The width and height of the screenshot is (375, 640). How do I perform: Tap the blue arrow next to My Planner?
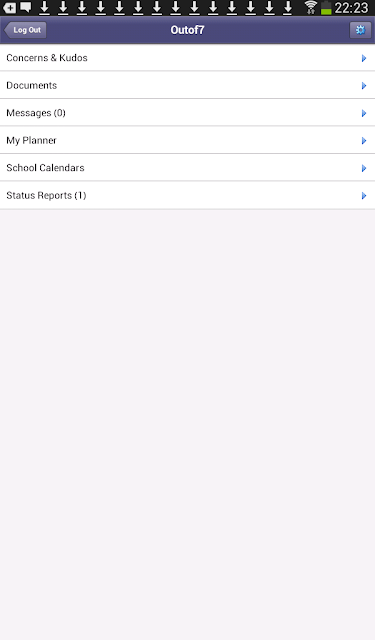(x=364, y=141)
